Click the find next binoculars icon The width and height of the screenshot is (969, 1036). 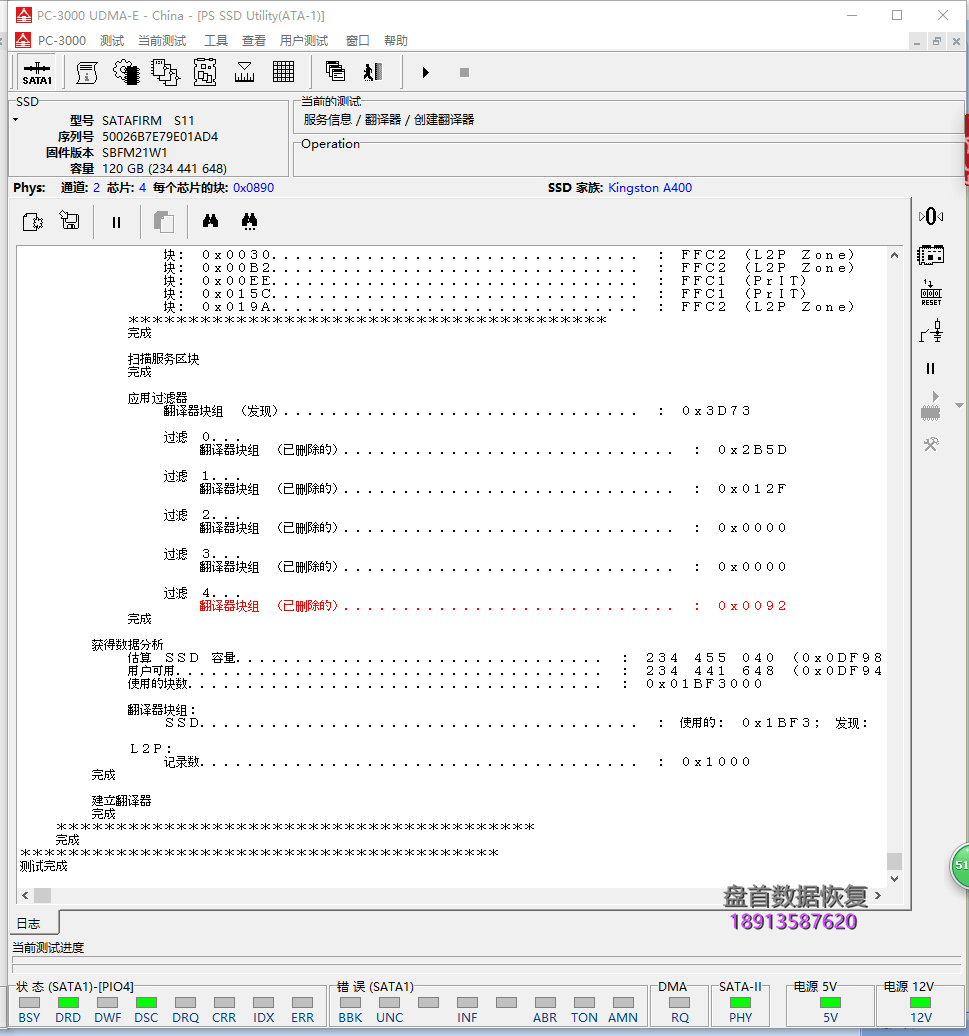(x=250, y=221)
